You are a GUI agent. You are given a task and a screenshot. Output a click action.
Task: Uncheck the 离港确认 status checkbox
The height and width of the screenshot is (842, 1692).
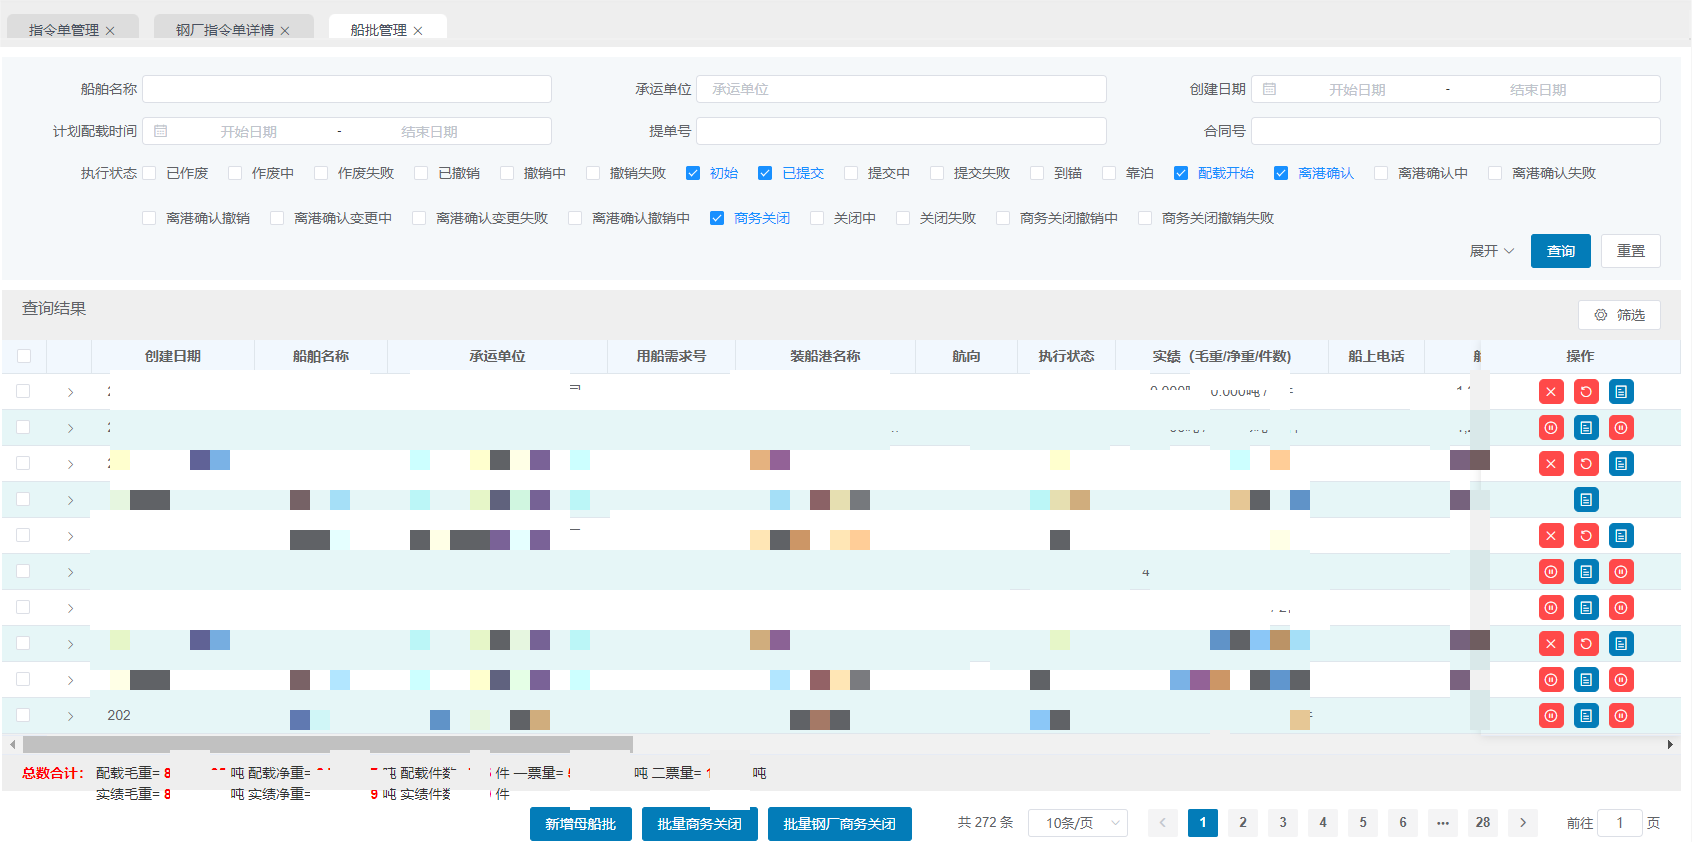click(1281, 173)
